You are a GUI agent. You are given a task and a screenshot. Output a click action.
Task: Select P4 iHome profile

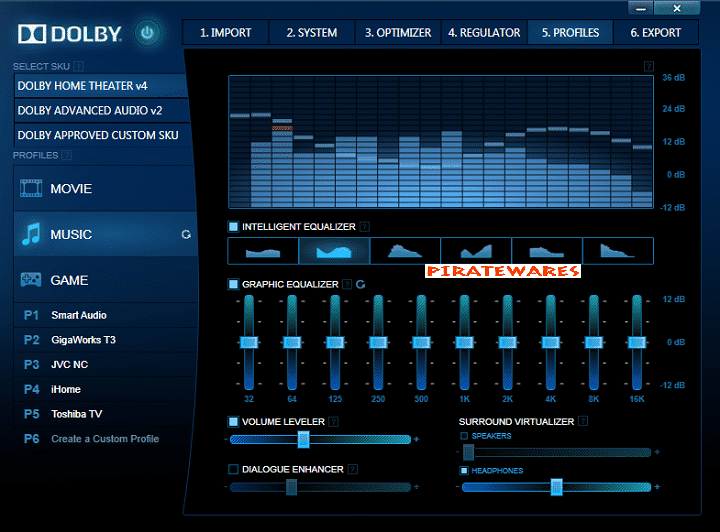(105, 390)
